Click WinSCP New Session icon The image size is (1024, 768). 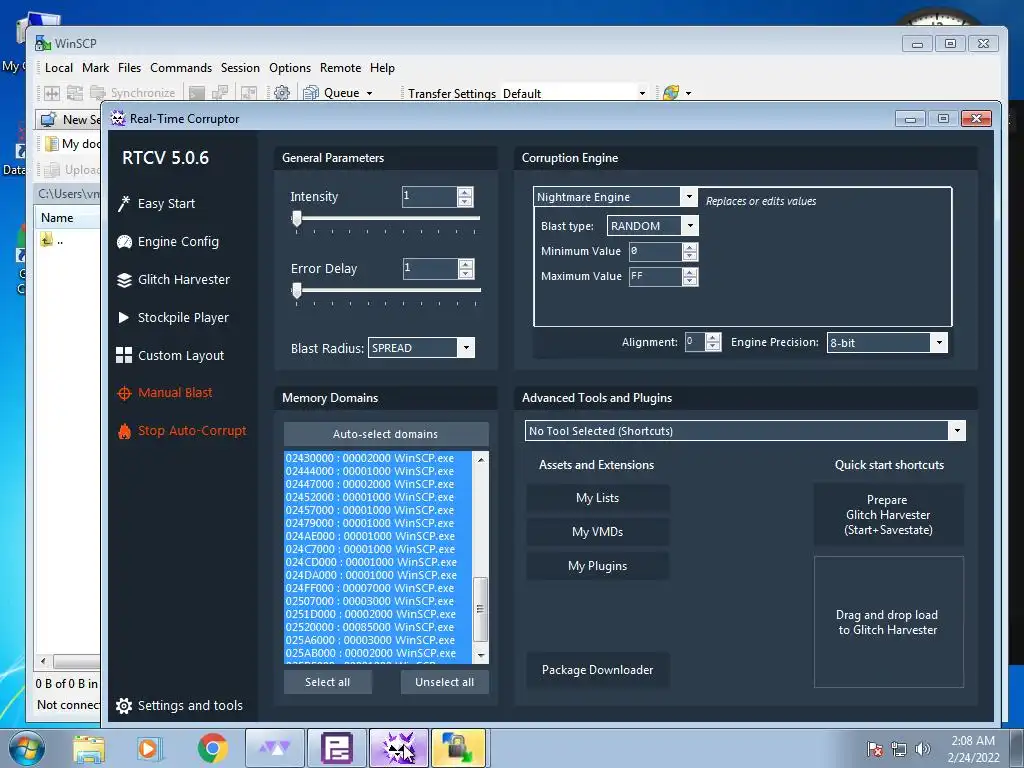tap(48, 120)
